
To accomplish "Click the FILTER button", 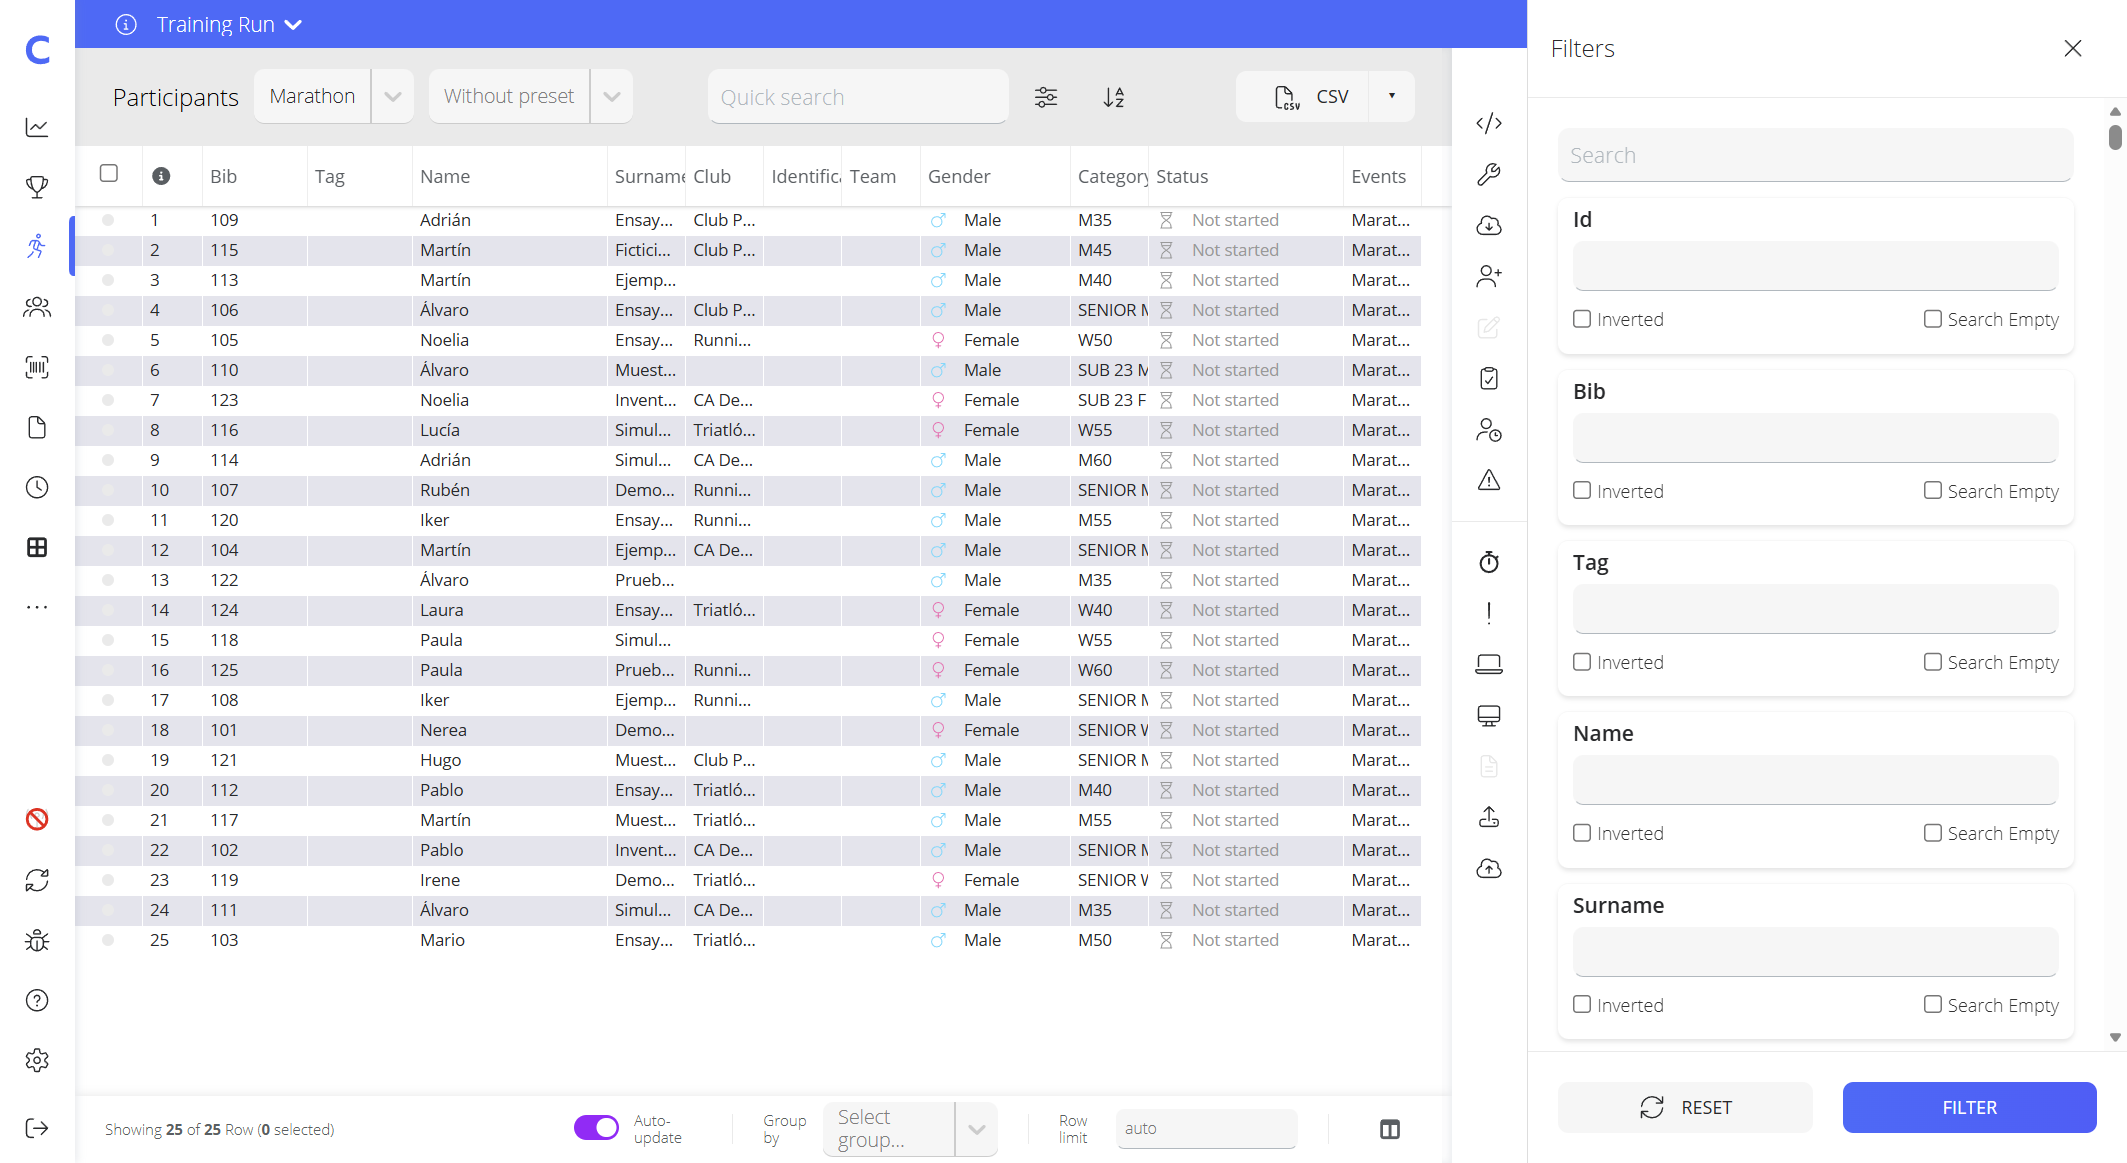I will (1969, 1107).
